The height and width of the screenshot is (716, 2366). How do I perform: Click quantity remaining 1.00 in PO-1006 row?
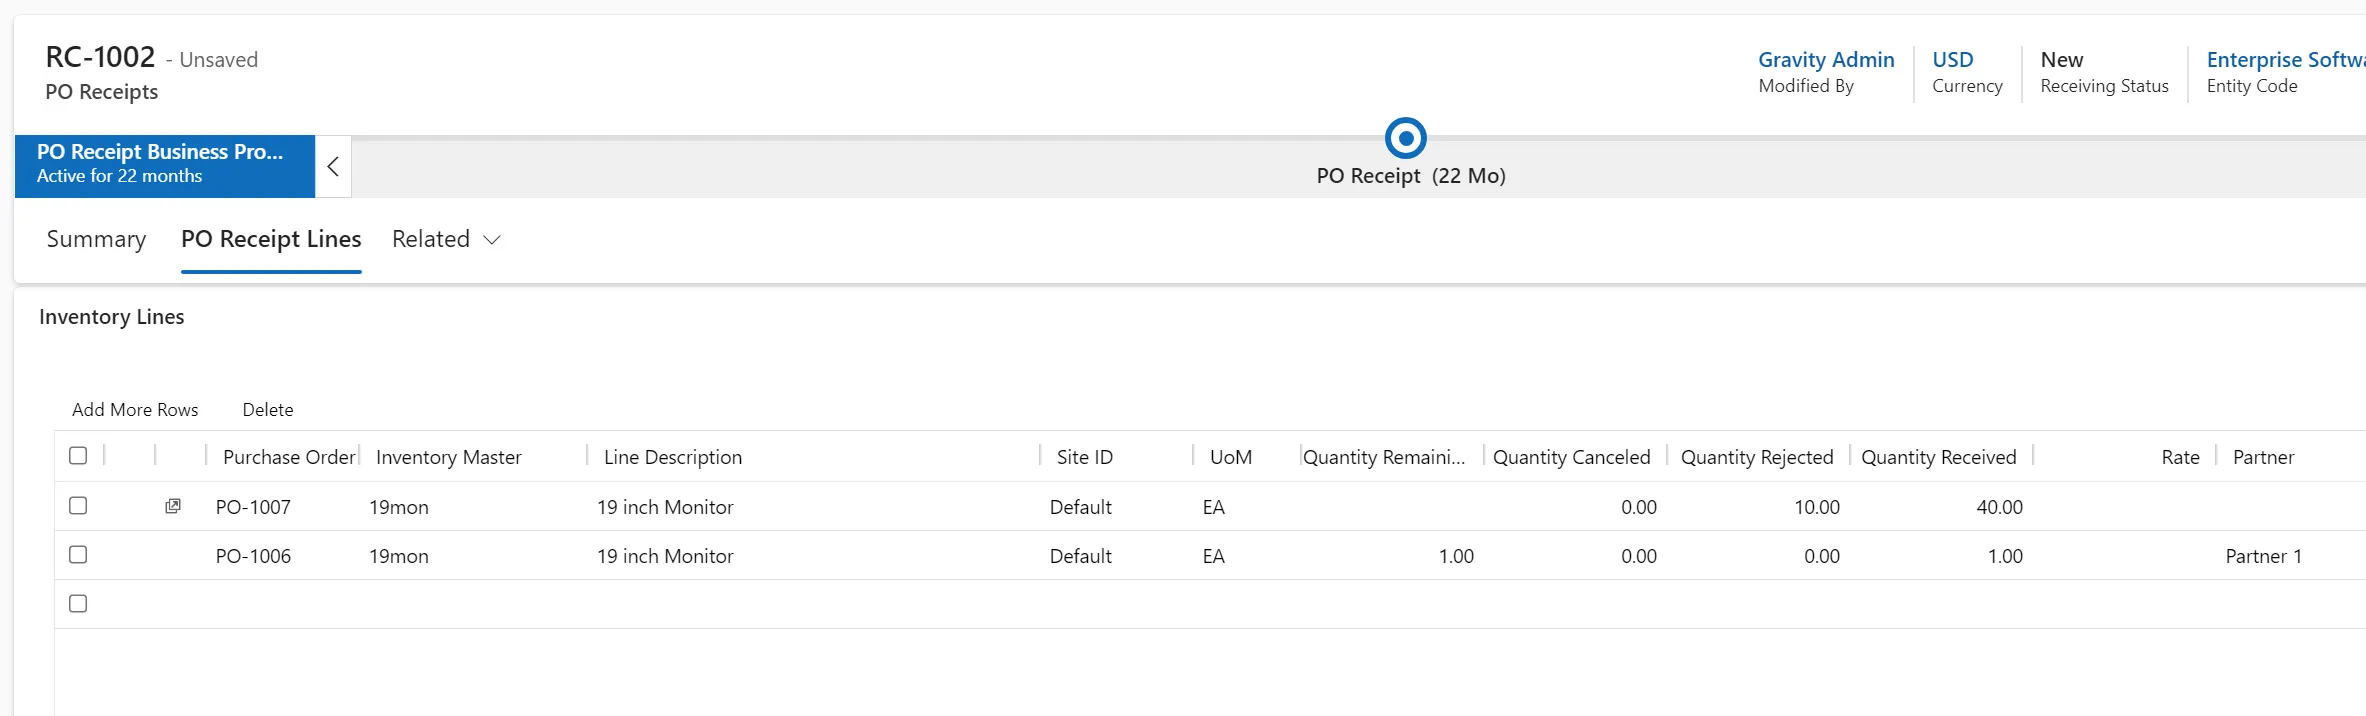(1456, 556)
